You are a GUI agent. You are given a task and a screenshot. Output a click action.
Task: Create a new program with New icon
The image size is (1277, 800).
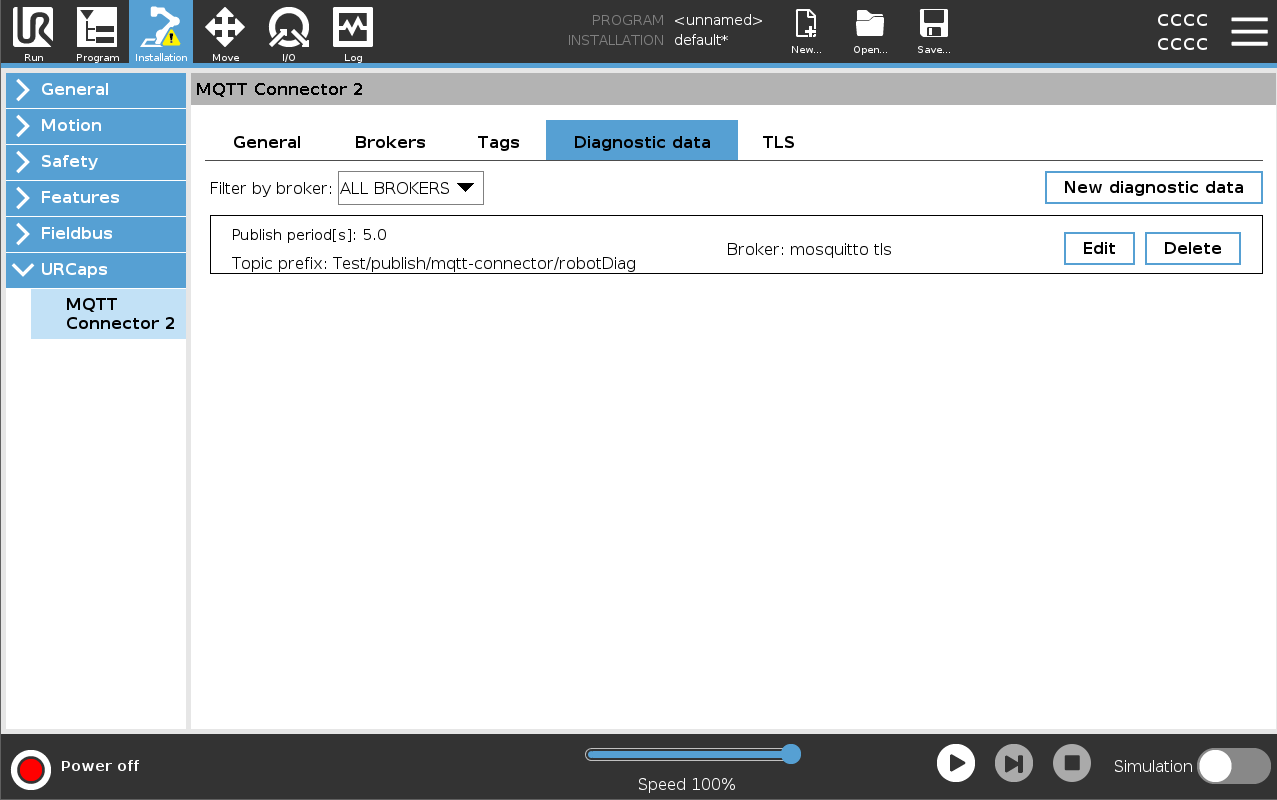[806, 32]
